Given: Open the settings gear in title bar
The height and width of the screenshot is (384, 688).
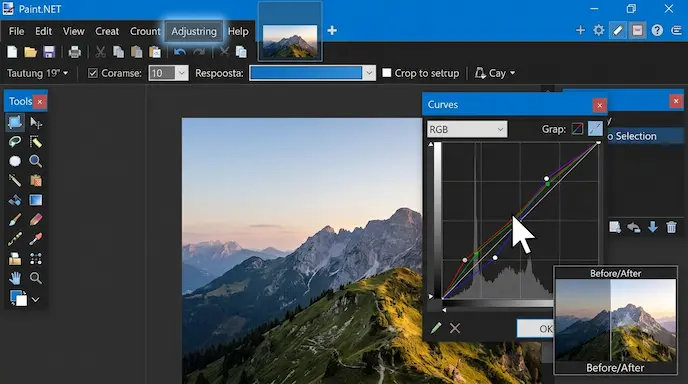Looking at the screenshot, I should click(598, 30).
